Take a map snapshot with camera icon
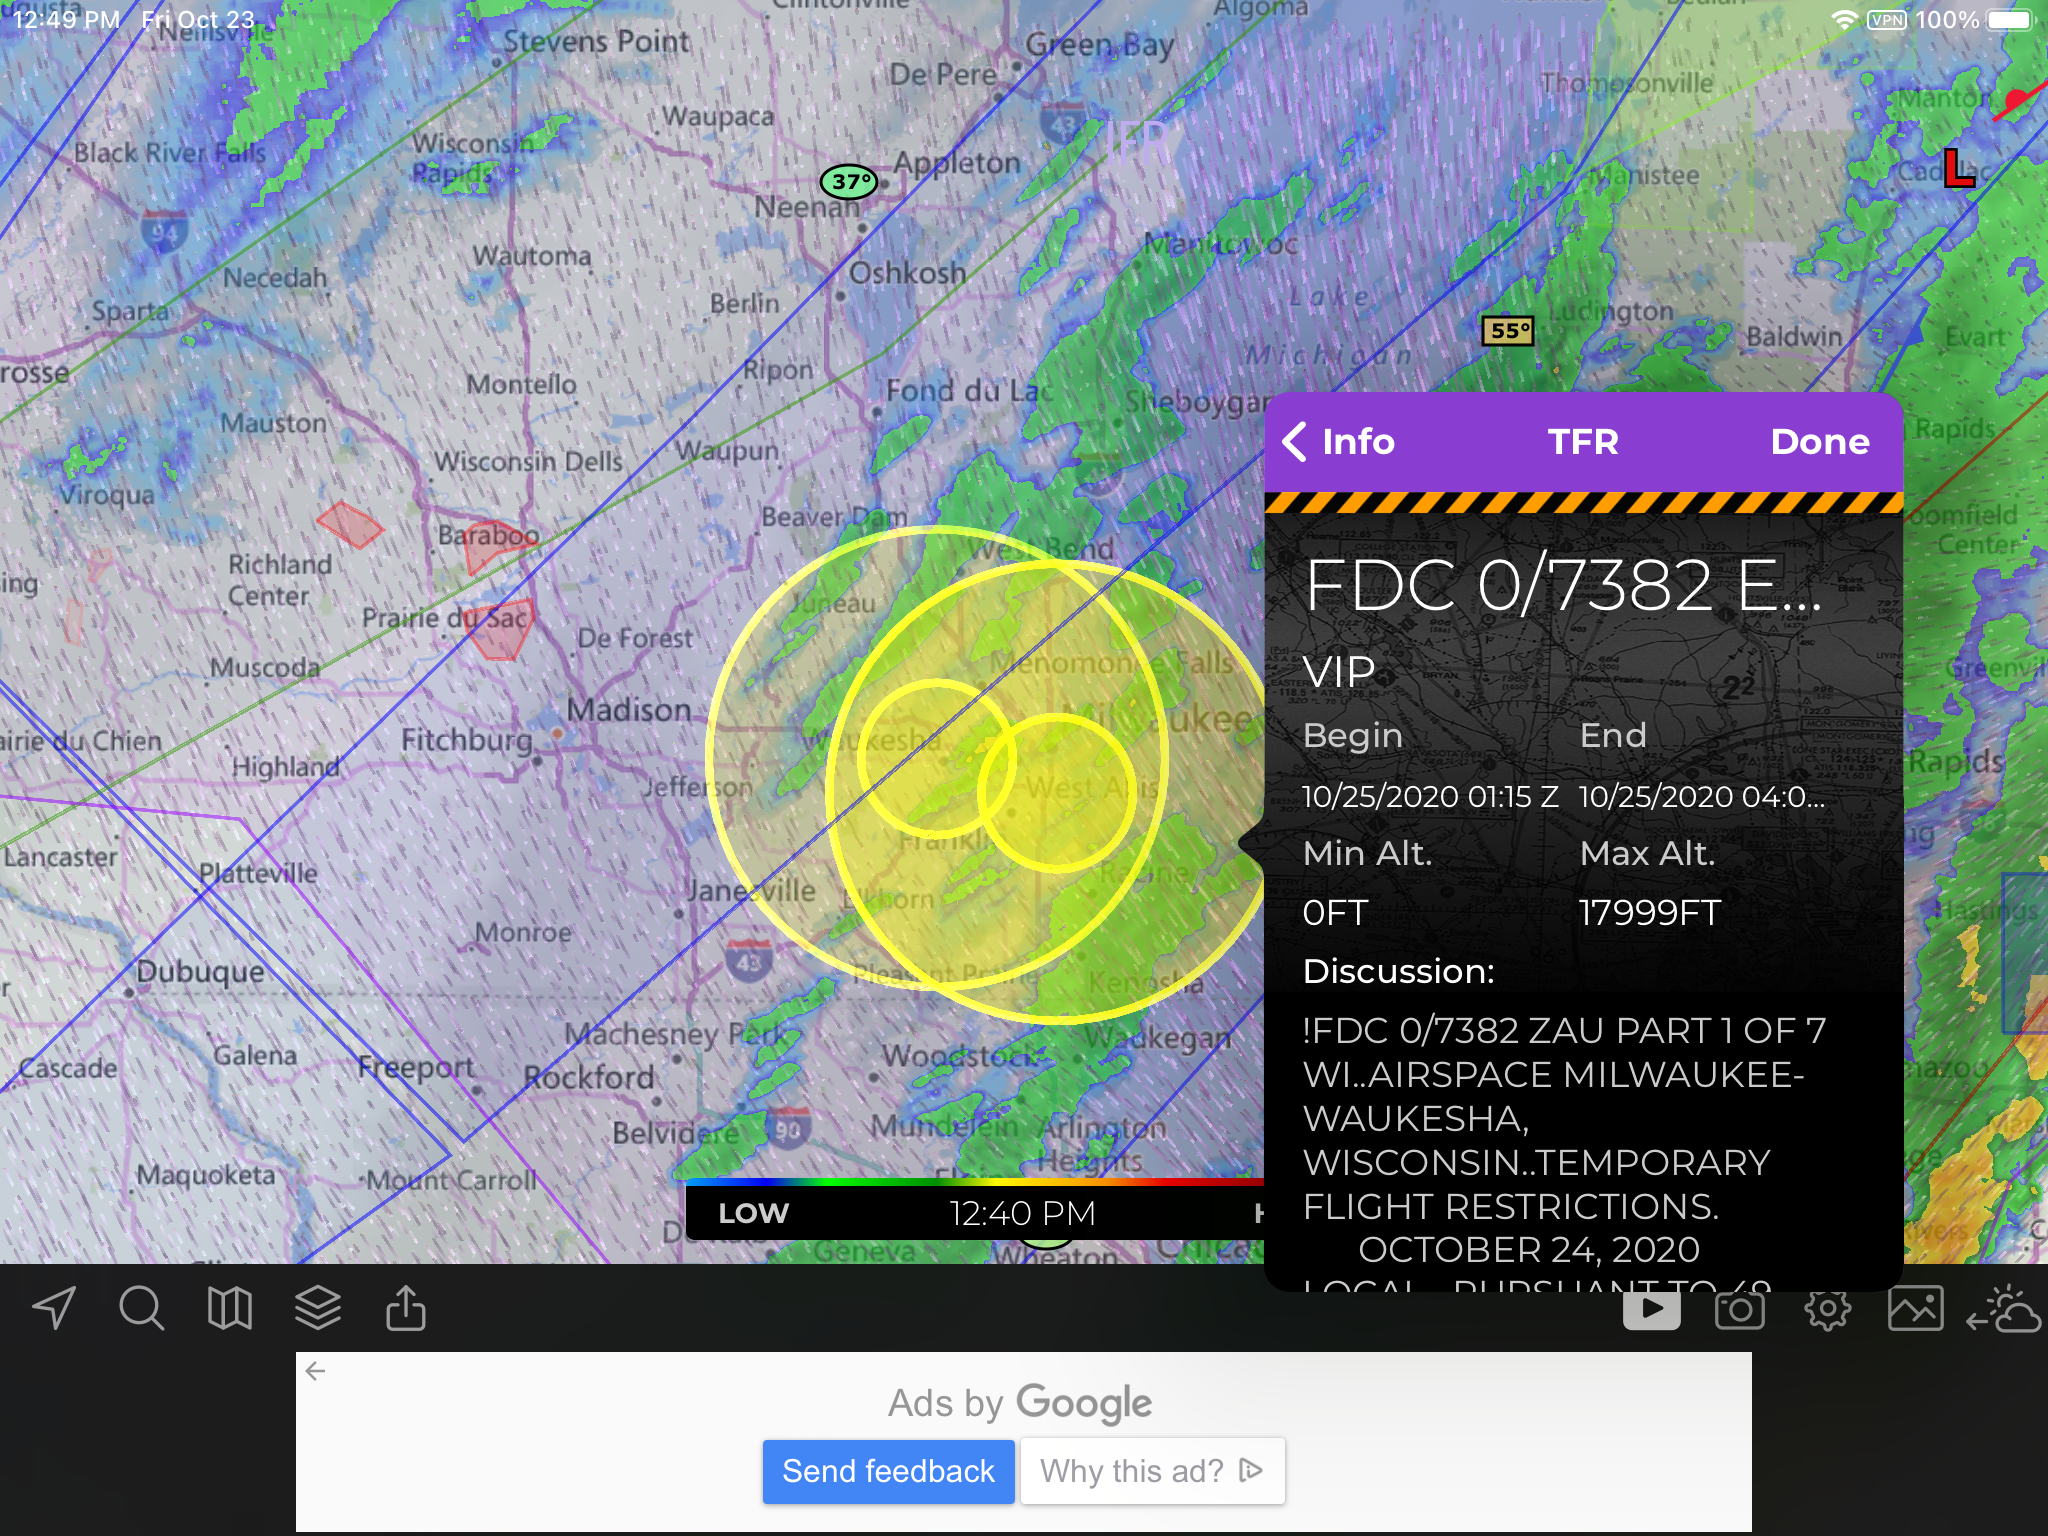Screen dimensions: 2048x1536 1739,1309
